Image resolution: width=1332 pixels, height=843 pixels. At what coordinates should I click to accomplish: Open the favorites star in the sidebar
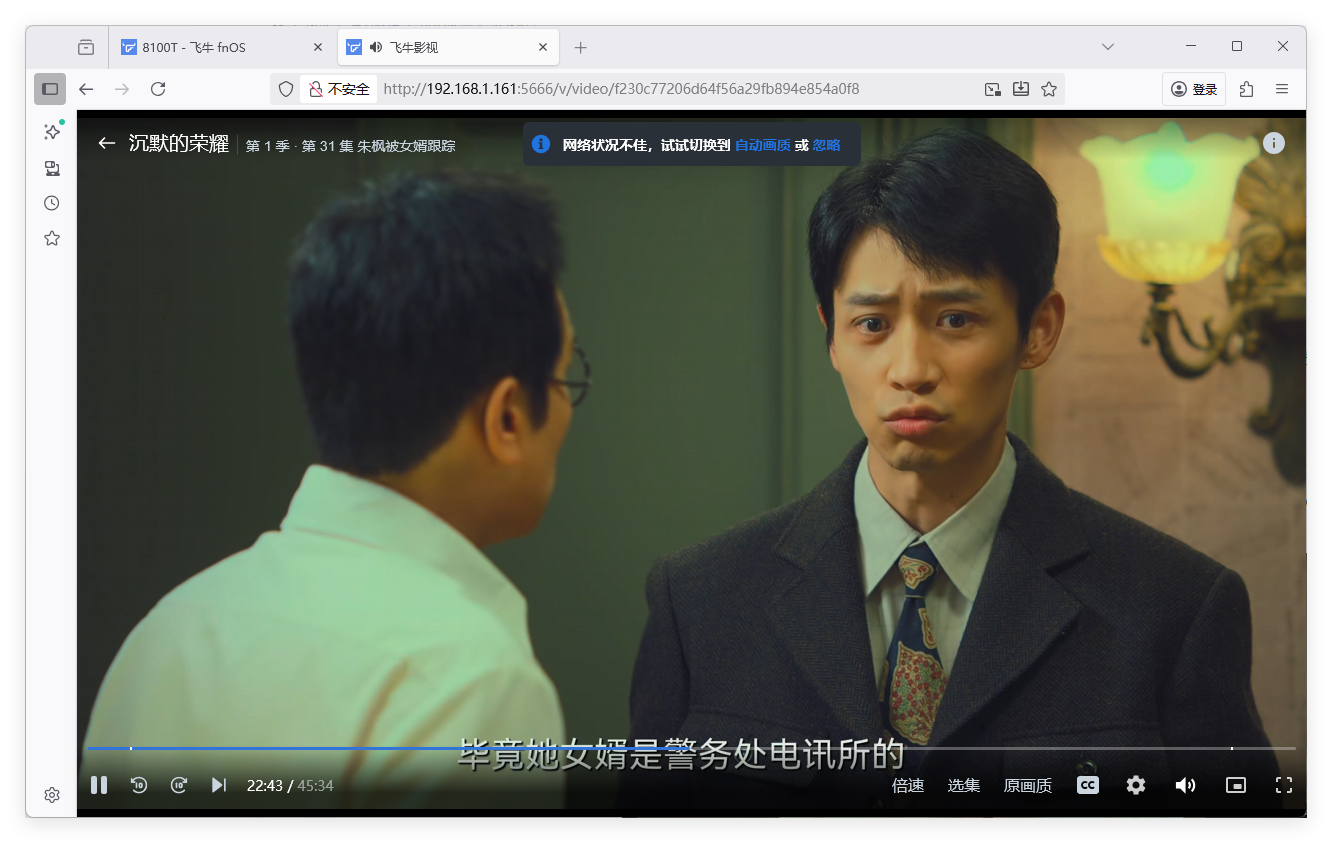(x=51, y=238)
